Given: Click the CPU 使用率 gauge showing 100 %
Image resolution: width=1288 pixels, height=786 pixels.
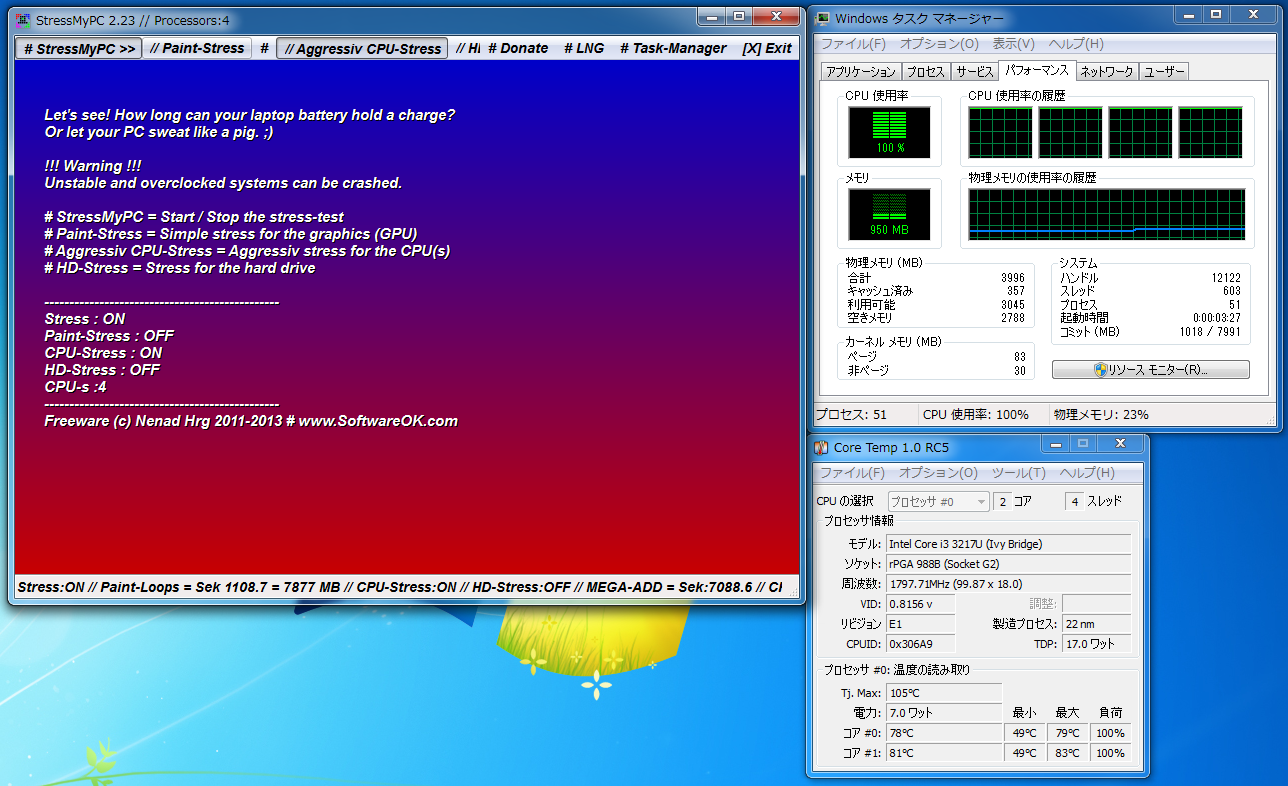Looking at the screenshot, I should click(889, 132).
